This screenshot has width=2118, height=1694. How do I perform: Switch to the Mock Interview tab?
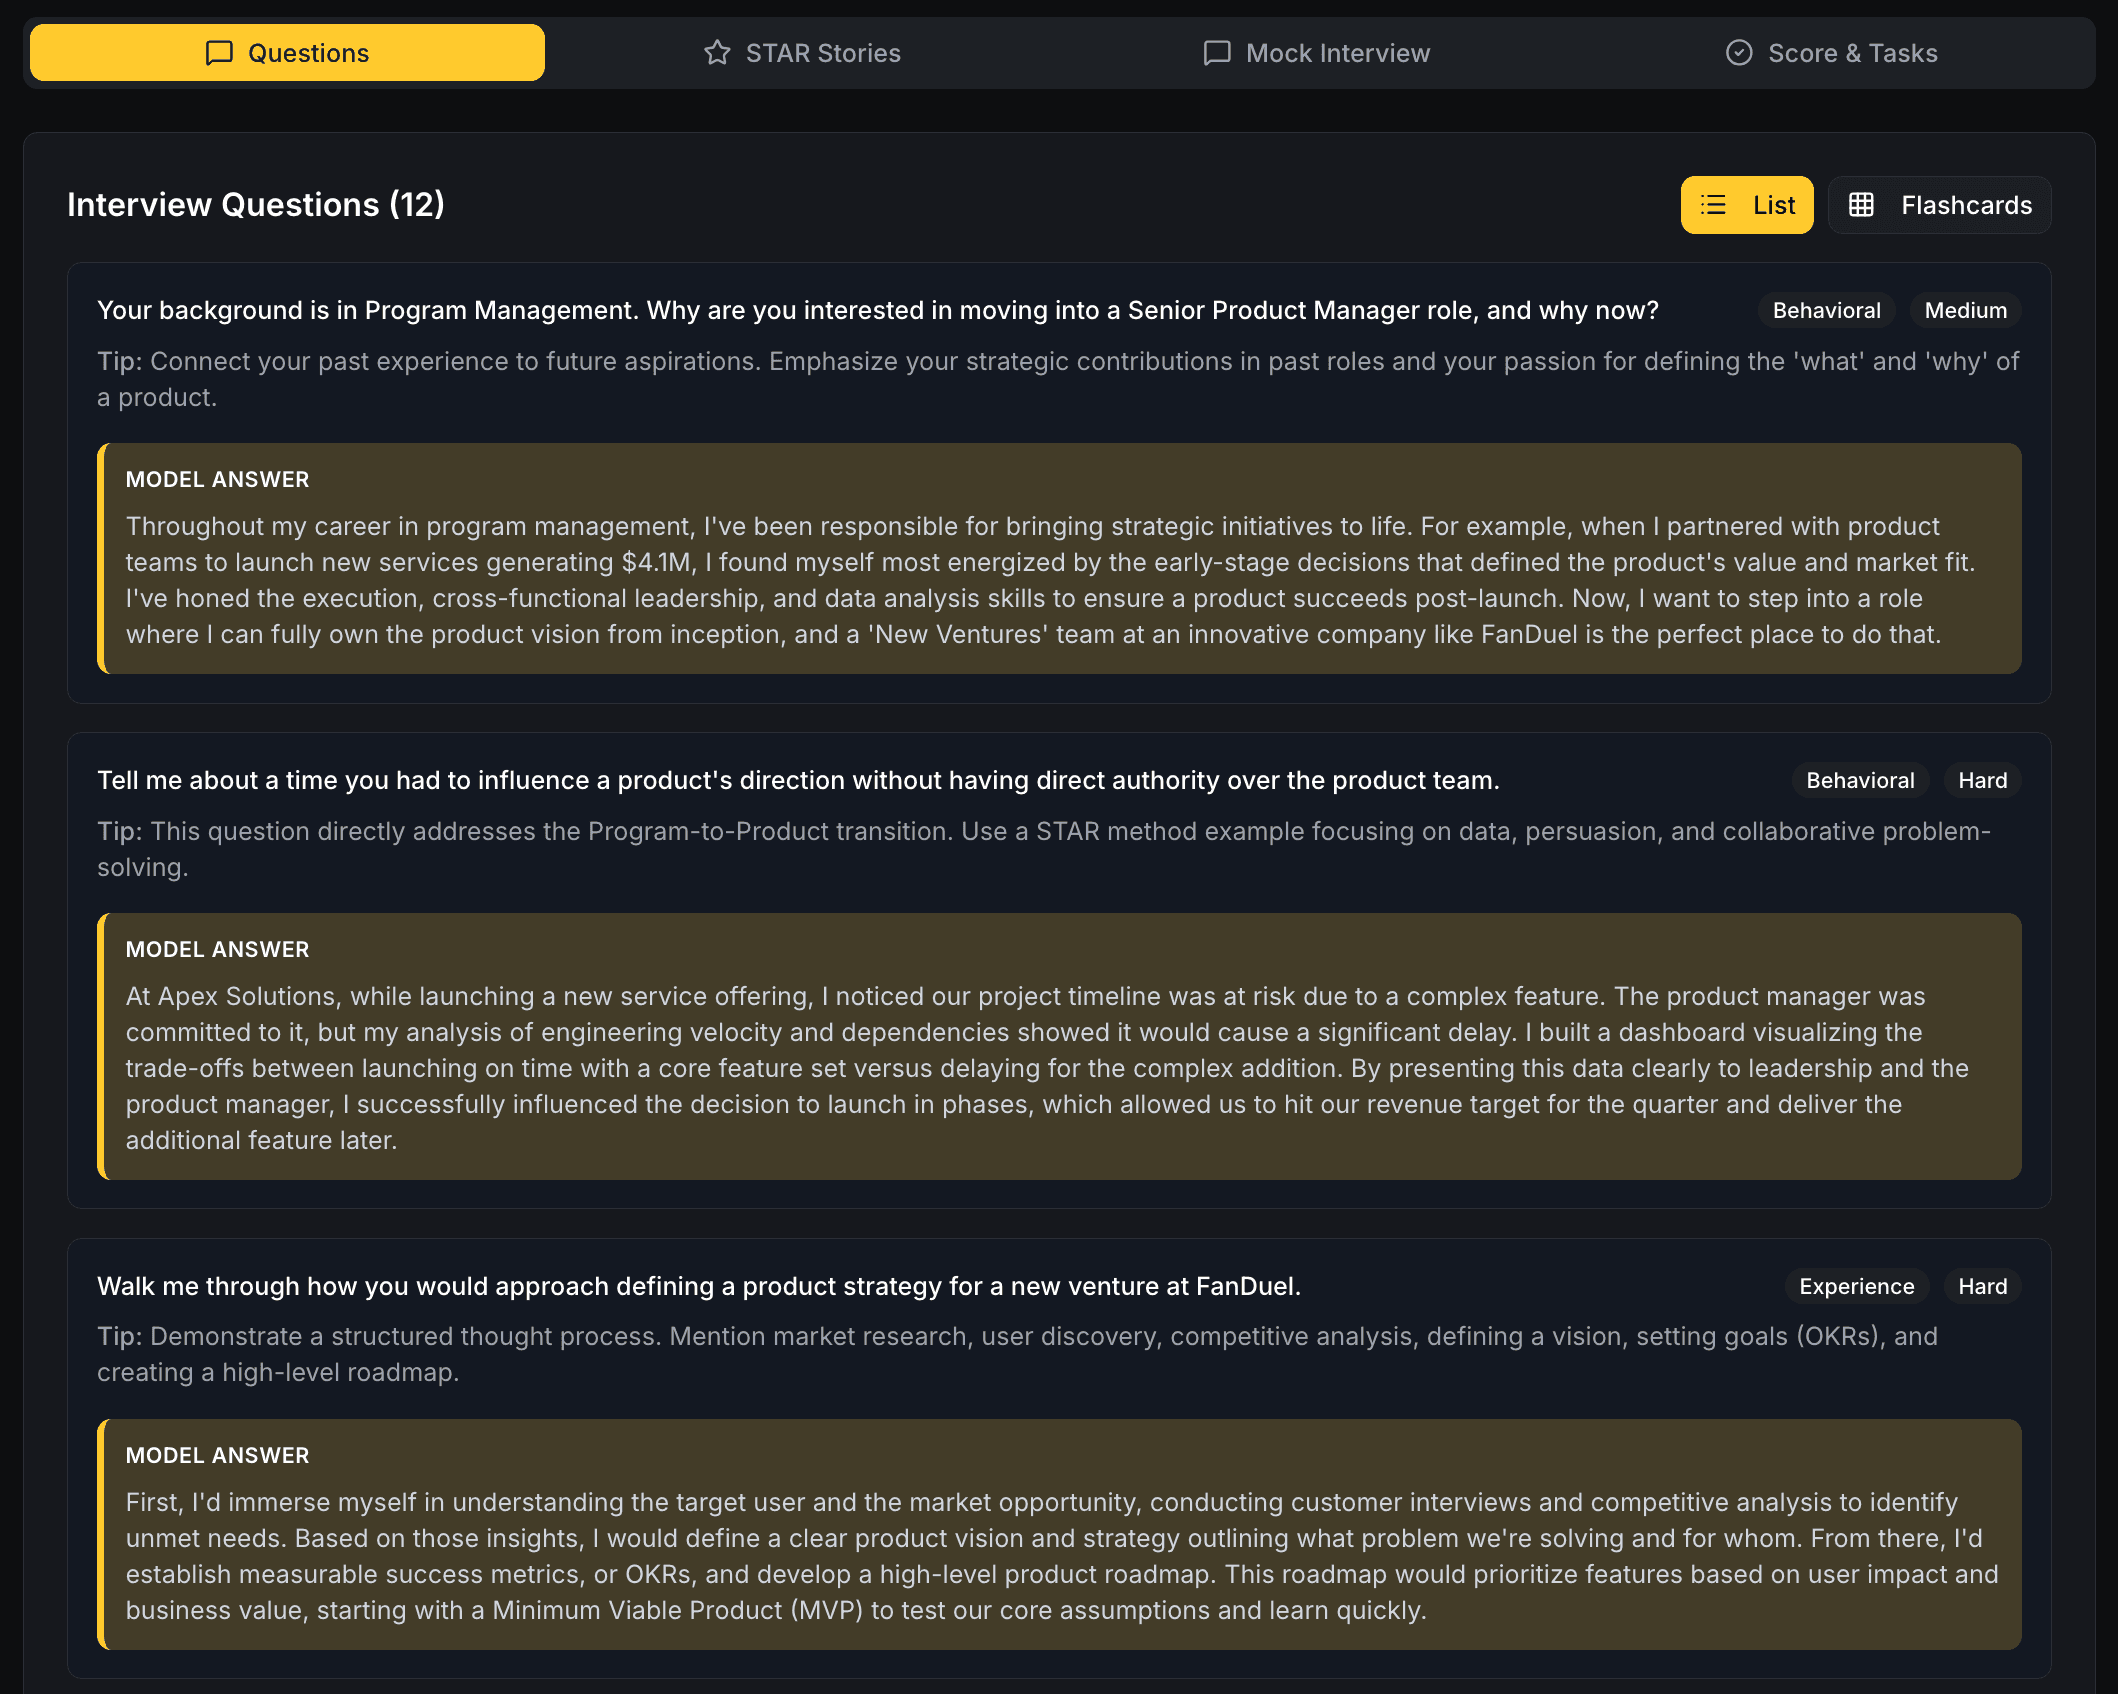click(x=1315, y=52)
